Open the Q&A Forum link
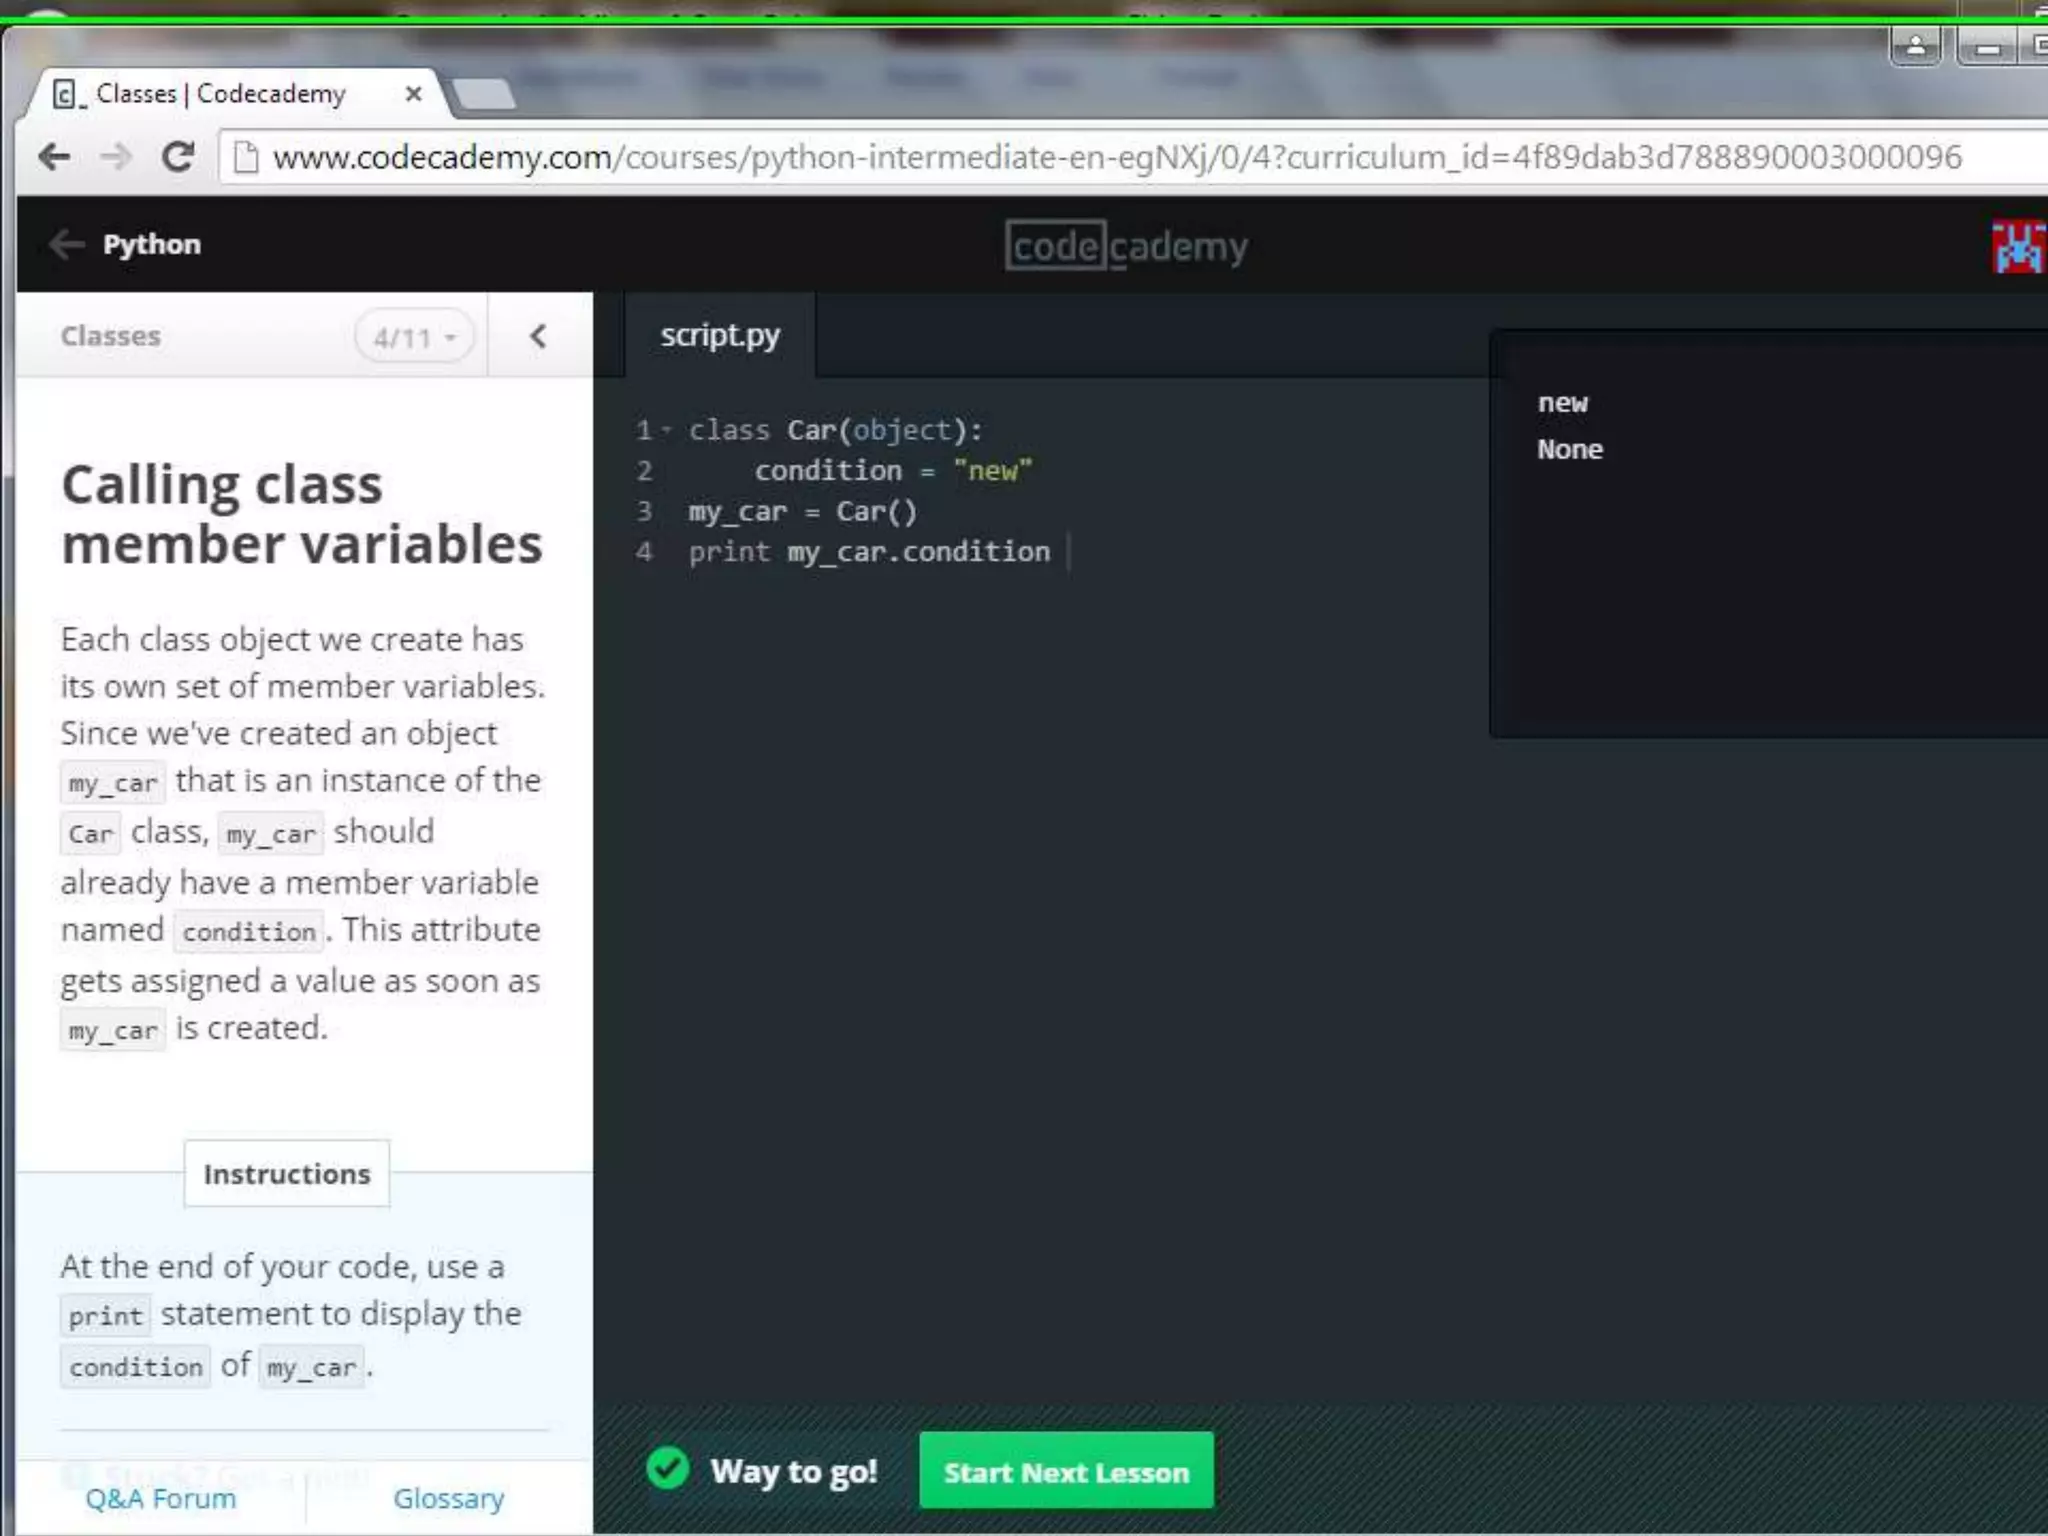Image resolution: width=2048 pixels, height=1536 pixels. pos(161,1498)
